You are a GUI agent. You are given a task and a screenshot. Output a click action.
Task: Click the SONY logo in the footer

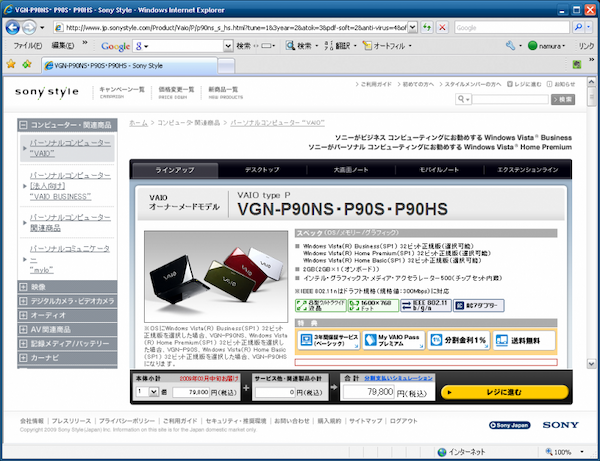pos(560,425)
